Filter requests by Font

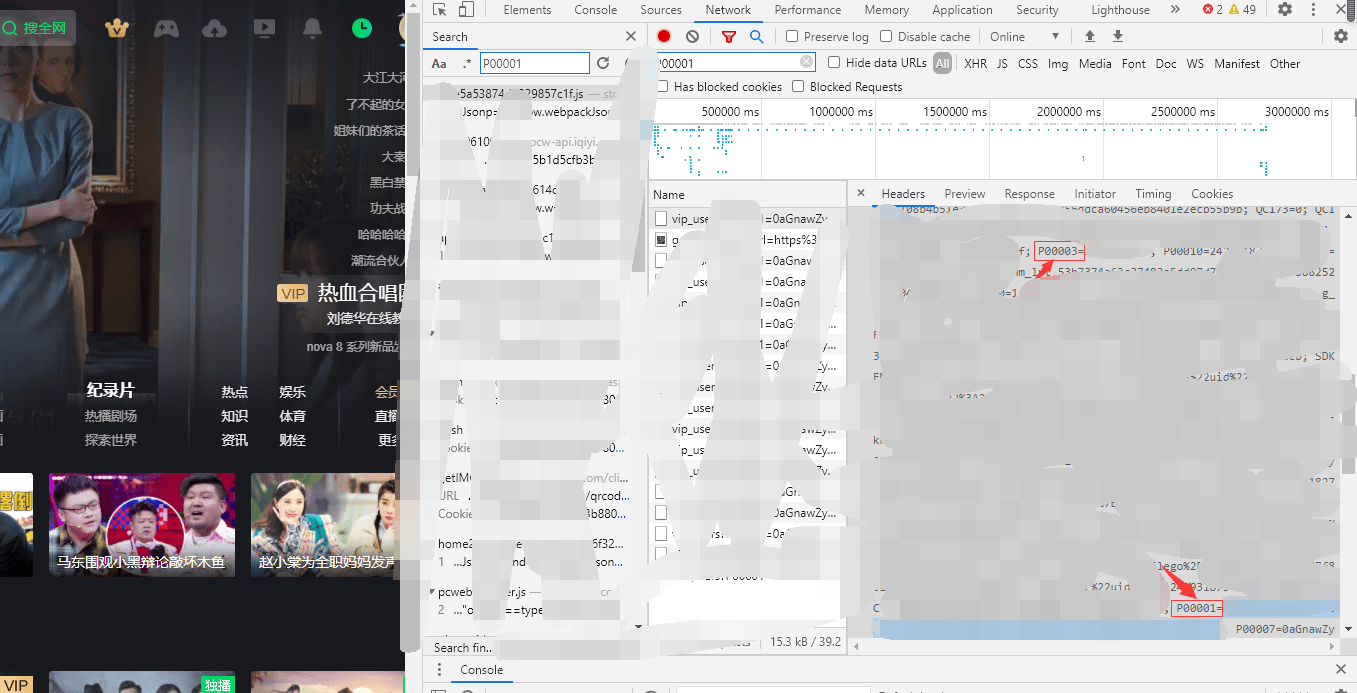1134,63
